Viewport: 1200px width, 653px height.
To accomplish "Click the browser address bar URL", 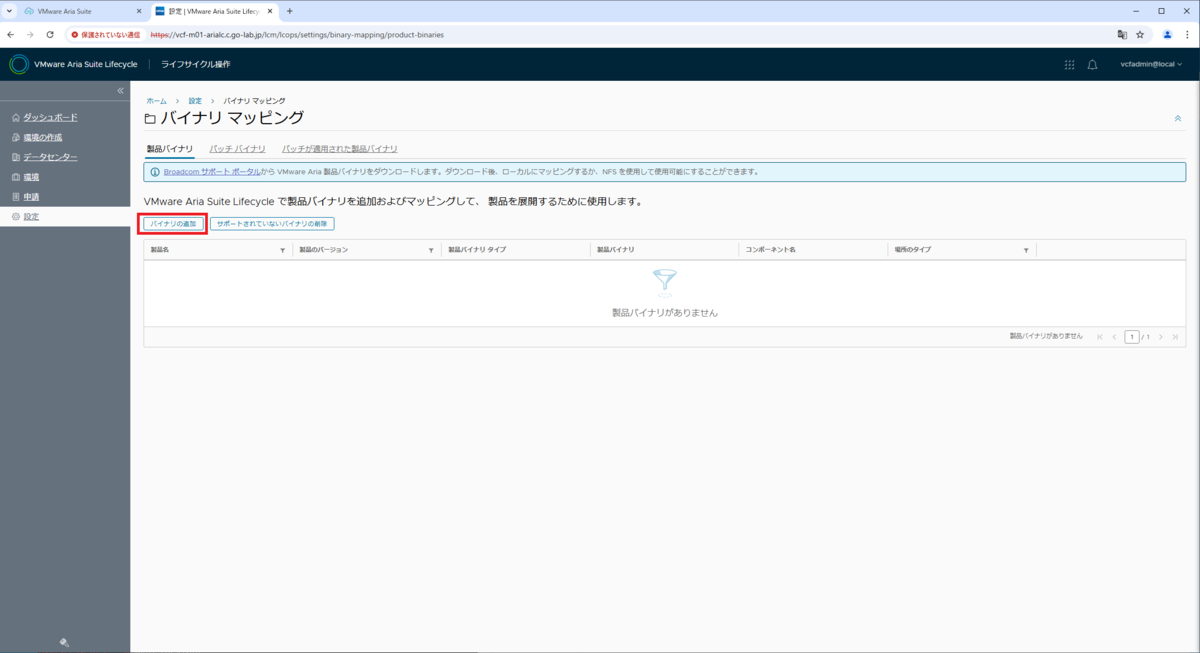I will (297, 34).
